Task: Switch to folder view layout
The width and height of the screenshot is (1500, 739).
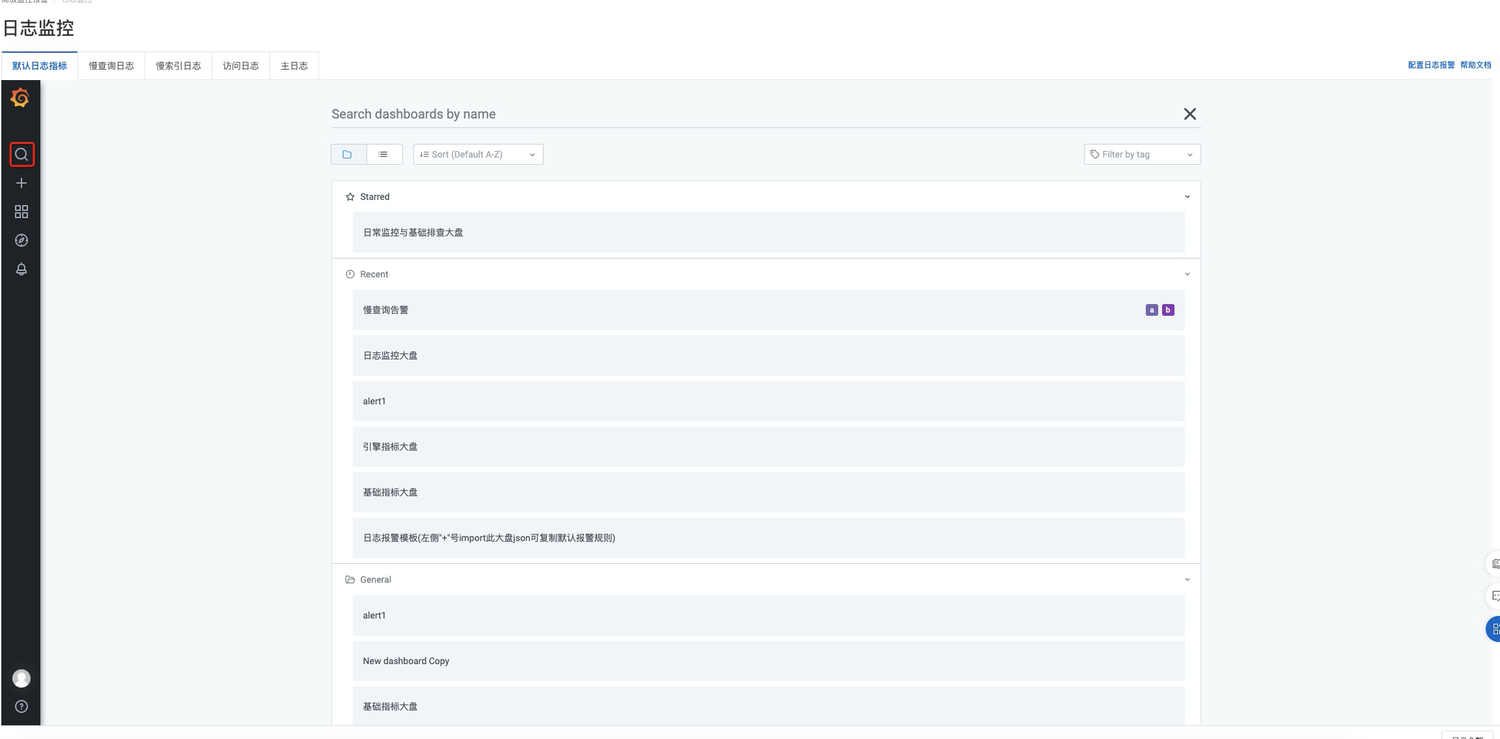Action: point(348,154)
